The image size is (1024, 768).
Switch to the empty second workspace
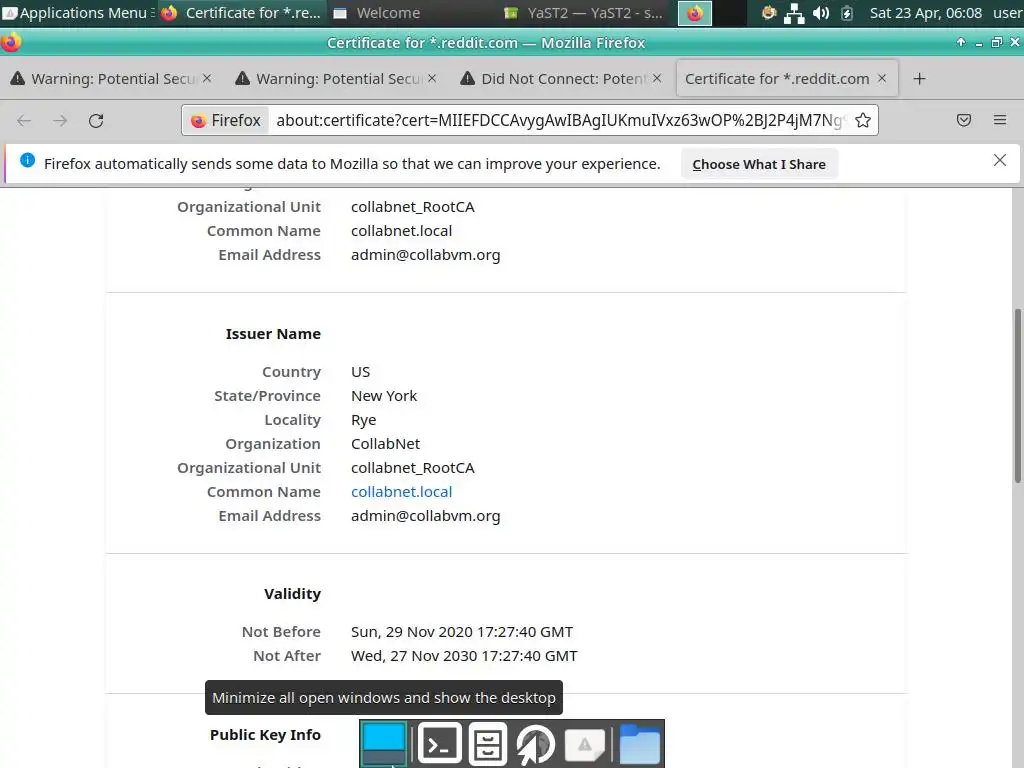coord(729,13)
